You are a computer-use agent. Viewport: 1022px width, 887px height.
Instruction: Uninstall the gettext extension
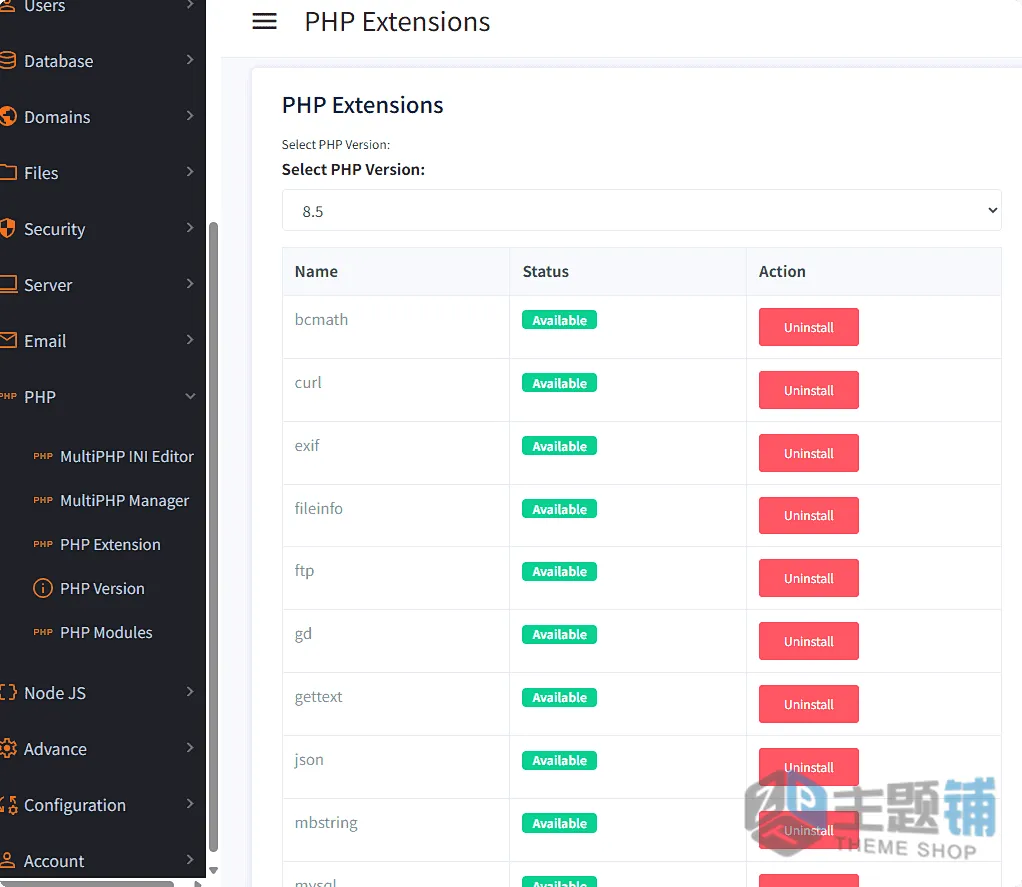(x=808, y=704)
